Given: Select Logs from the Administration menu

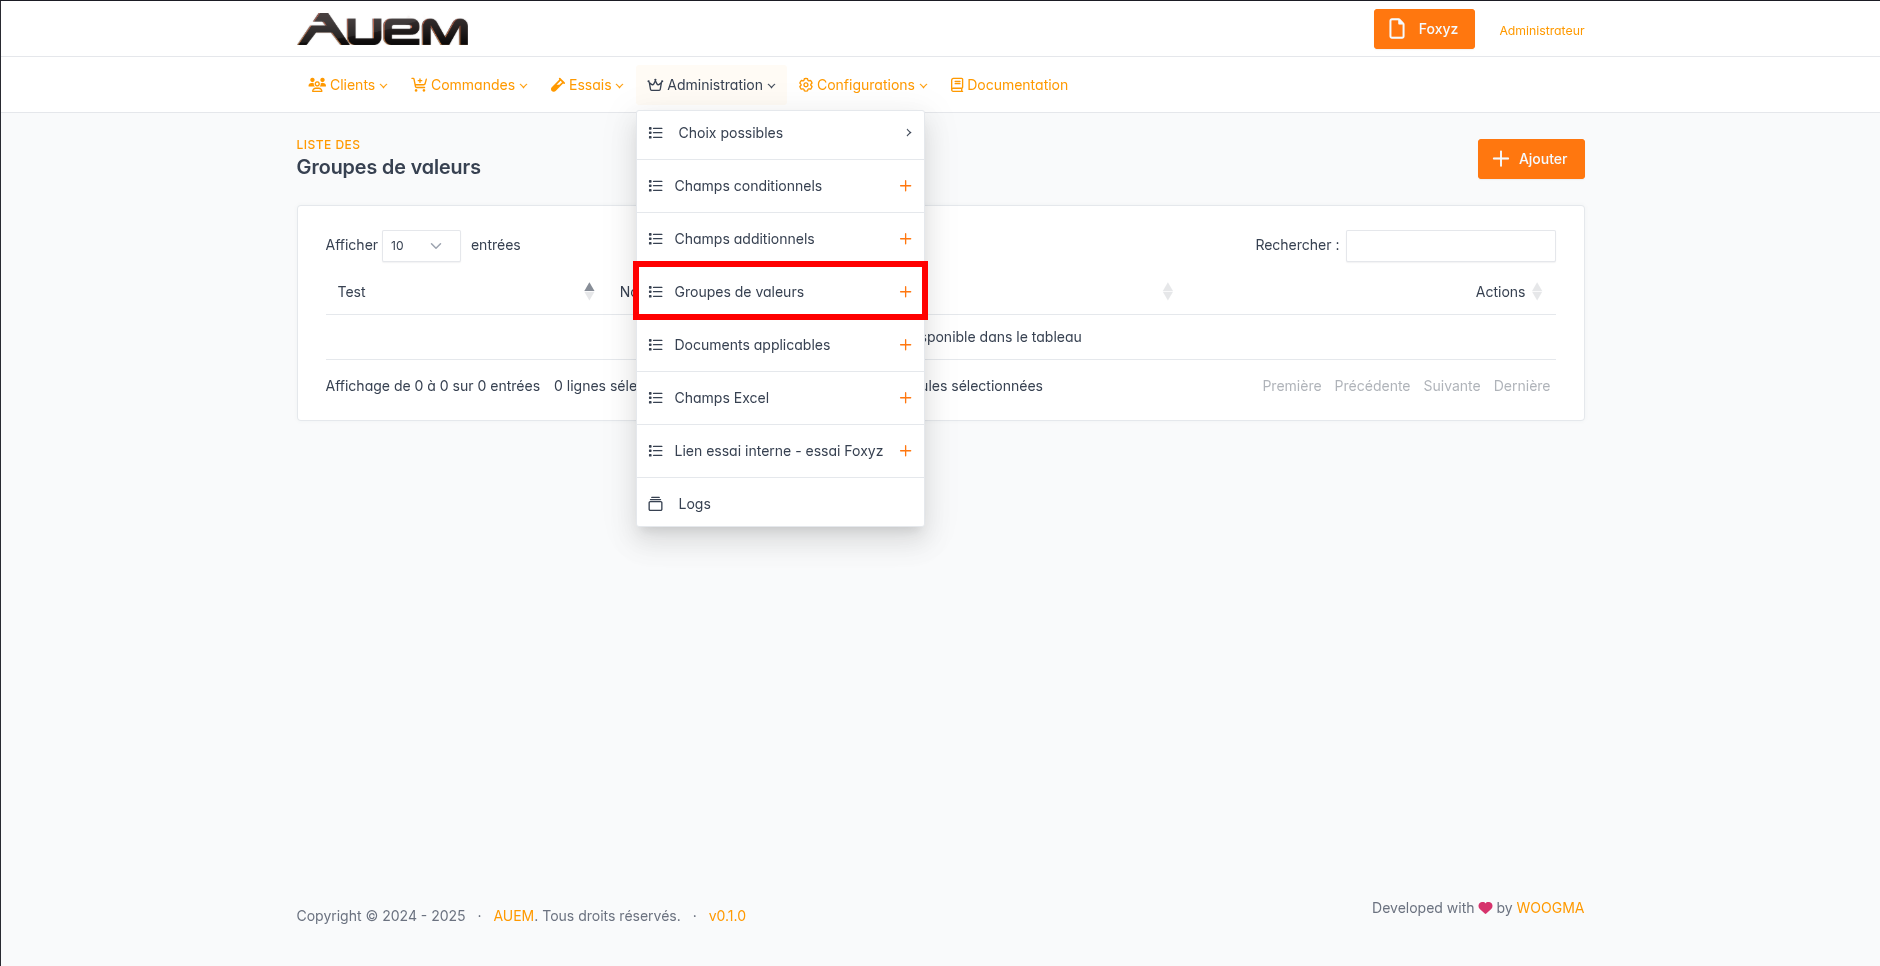Looking at the screenshot, I should (x=694, y=504).
